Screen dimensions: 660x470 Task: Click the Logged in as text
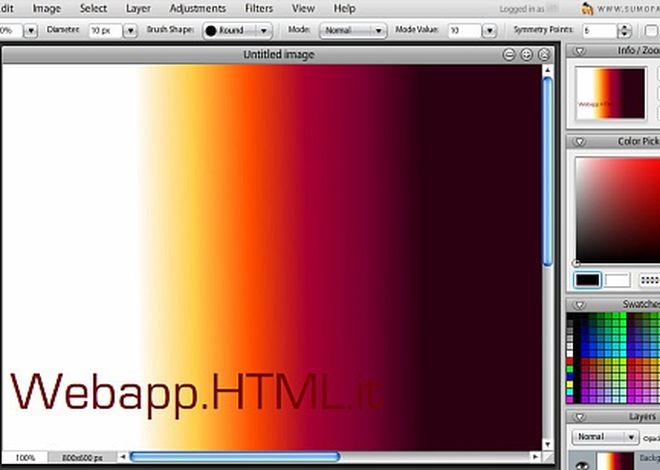click(521, 9)
